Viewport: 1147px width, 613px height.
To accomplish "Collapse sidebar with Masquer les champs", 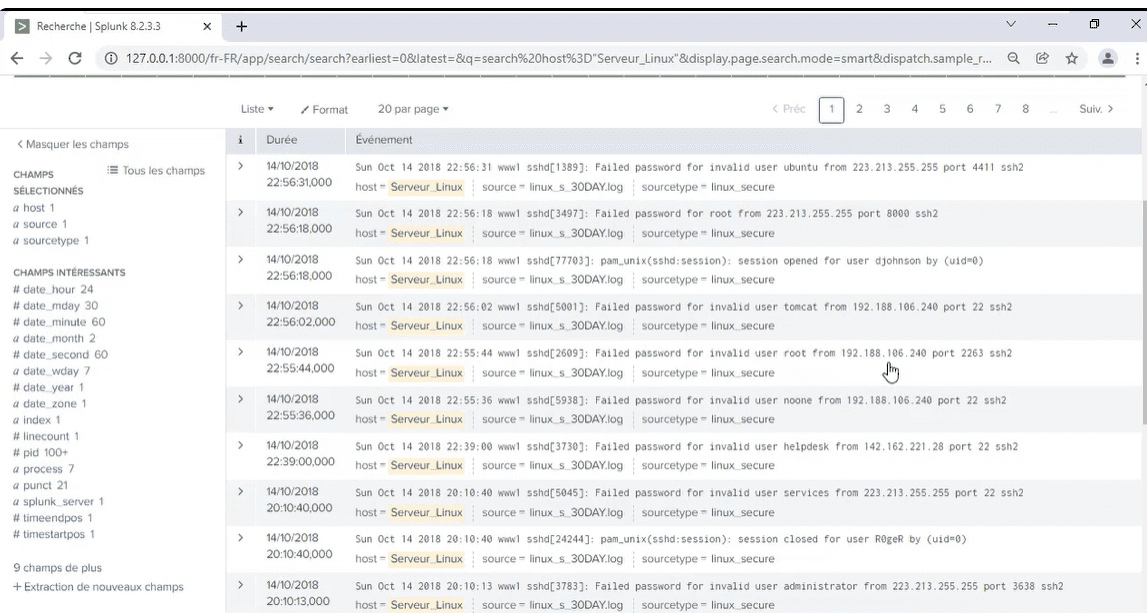I will pos(73,144).
